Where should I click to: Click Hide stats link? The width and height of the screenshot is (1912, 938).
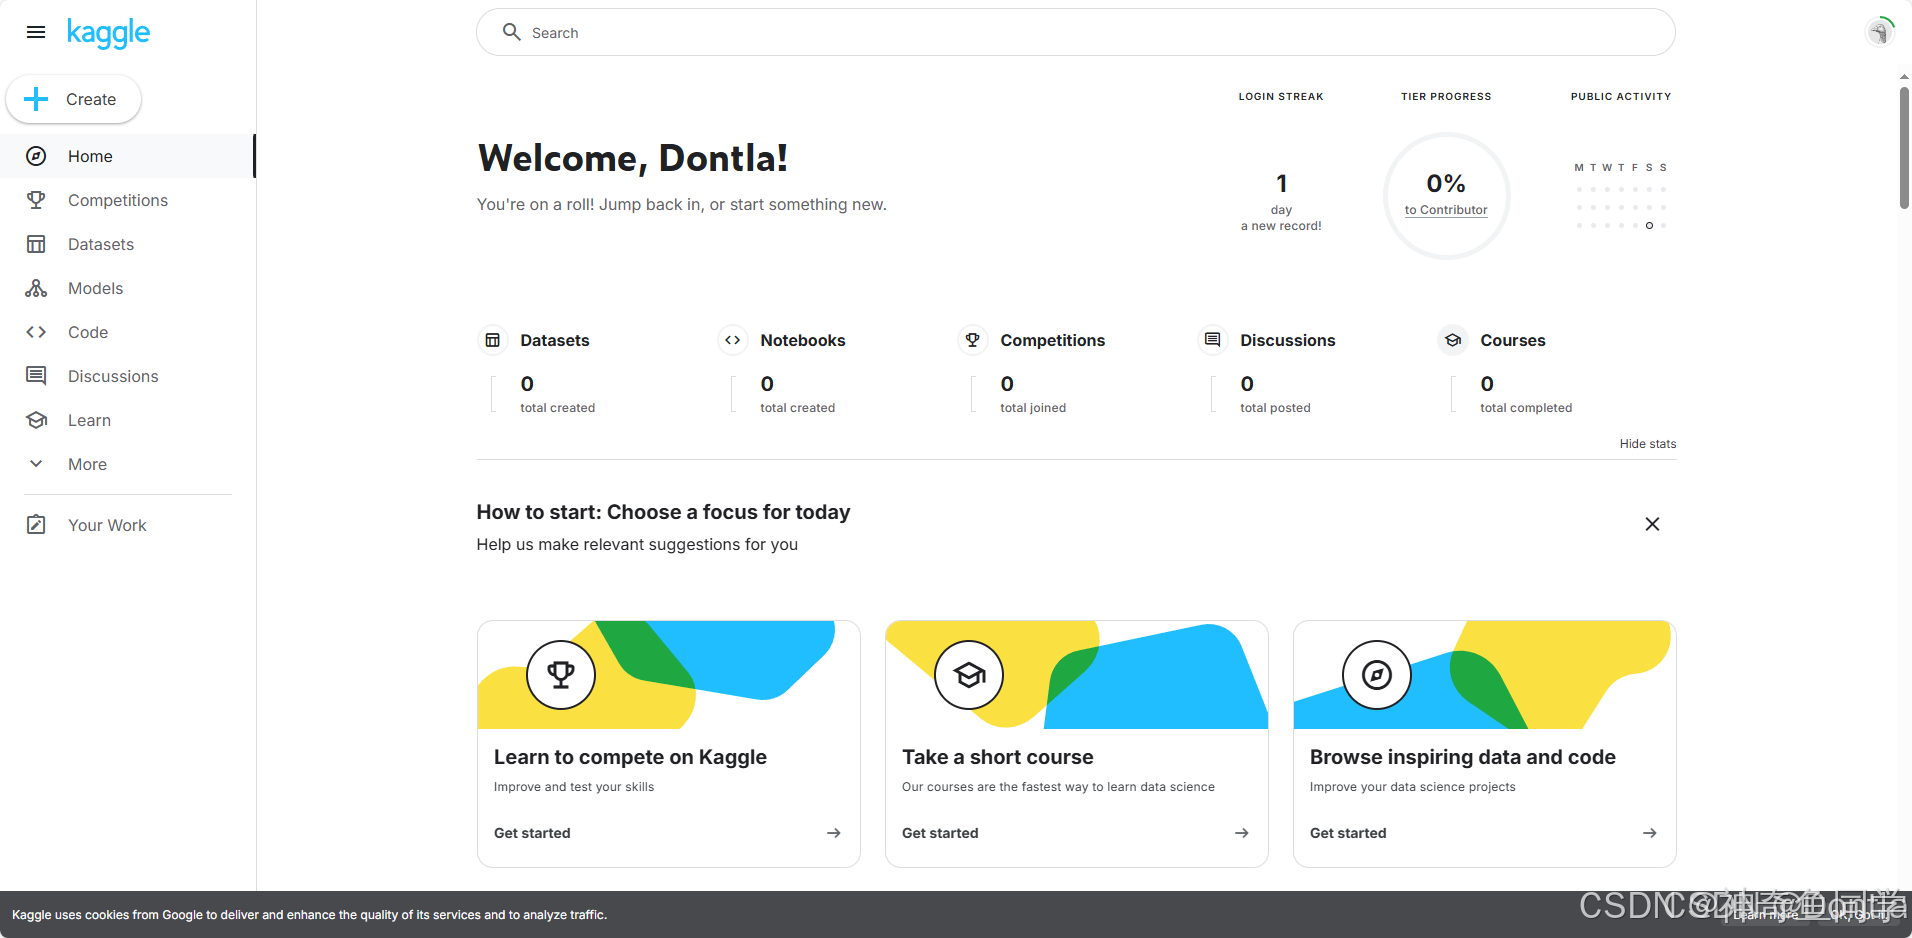tap(1648, 444)
